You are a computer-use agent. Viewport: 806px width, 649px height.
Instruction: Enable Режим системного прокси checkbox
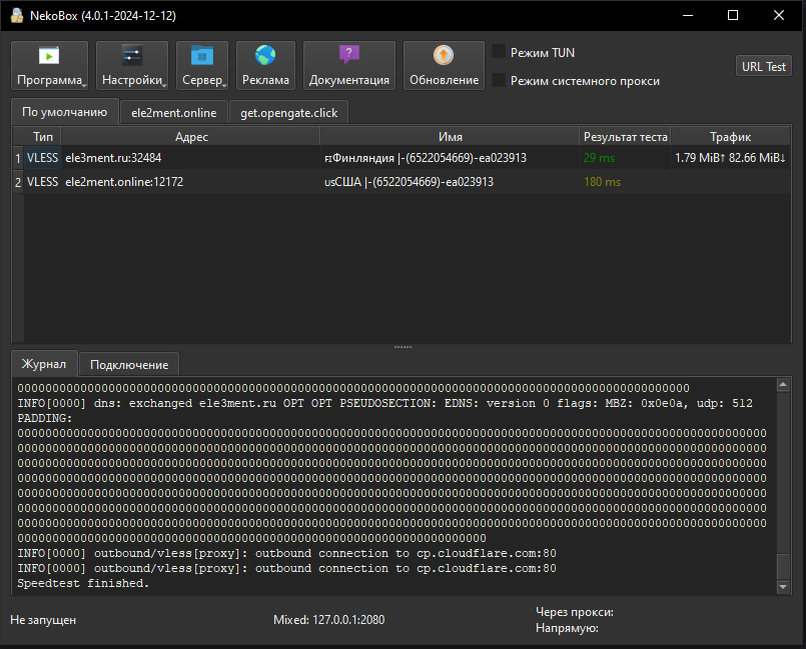tap(499, 80)
